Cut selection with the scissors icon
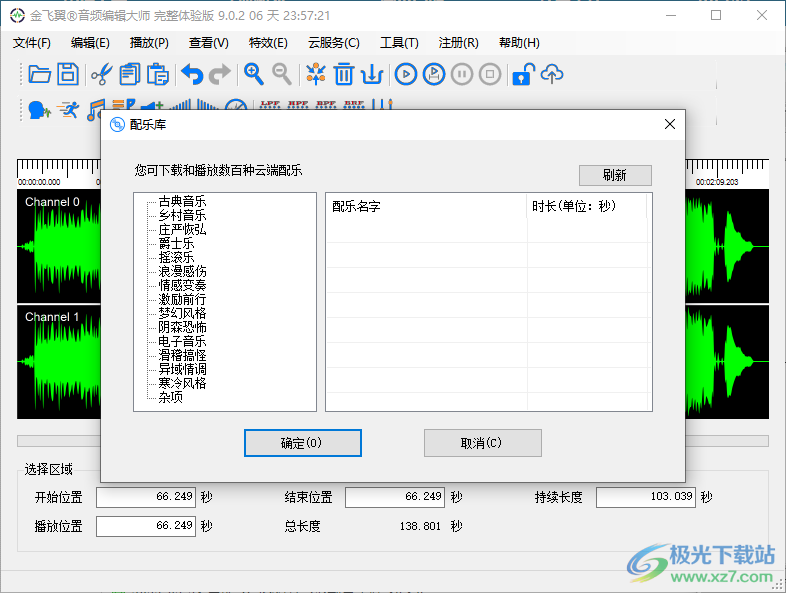Image resolution: width=786 pixels, height=593 pixels. (x=102, y=74)
